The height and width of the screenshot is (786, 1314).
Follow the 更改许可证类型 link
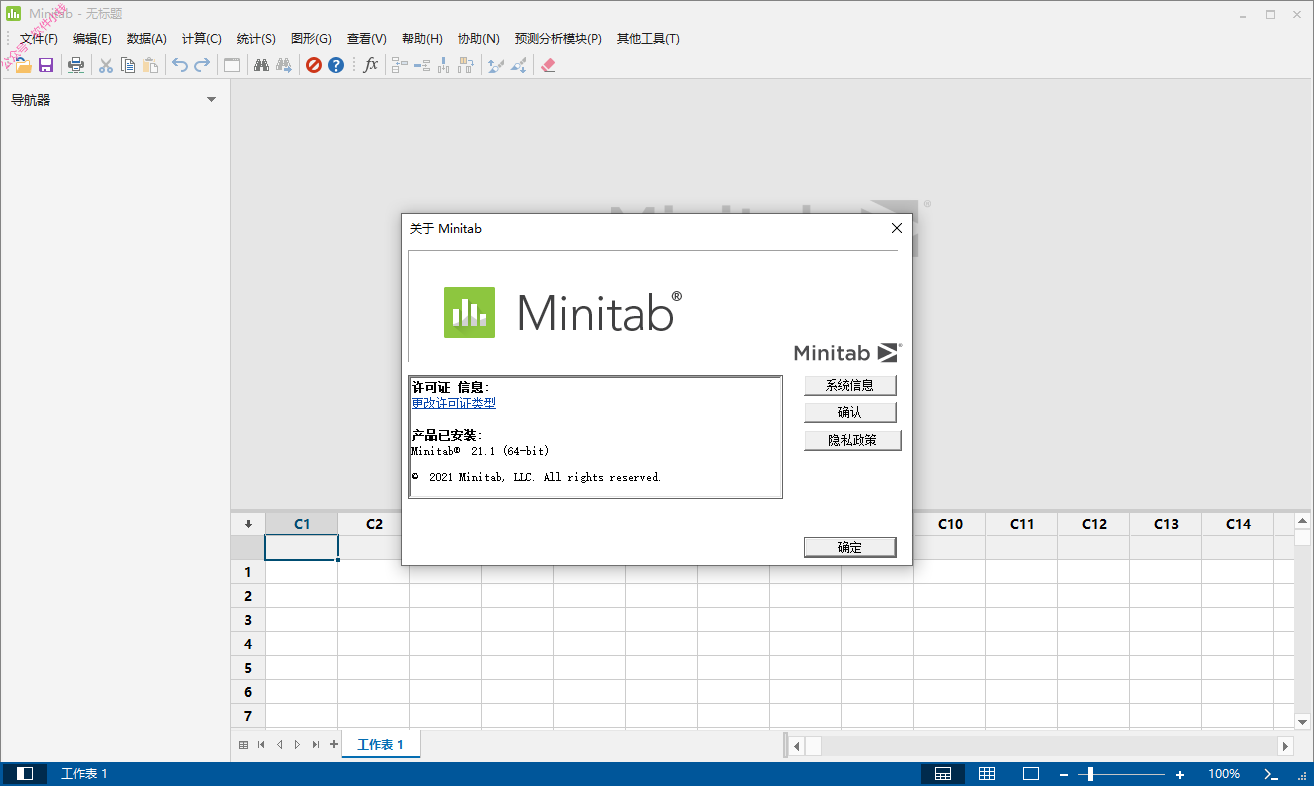(x=454, y=403)
